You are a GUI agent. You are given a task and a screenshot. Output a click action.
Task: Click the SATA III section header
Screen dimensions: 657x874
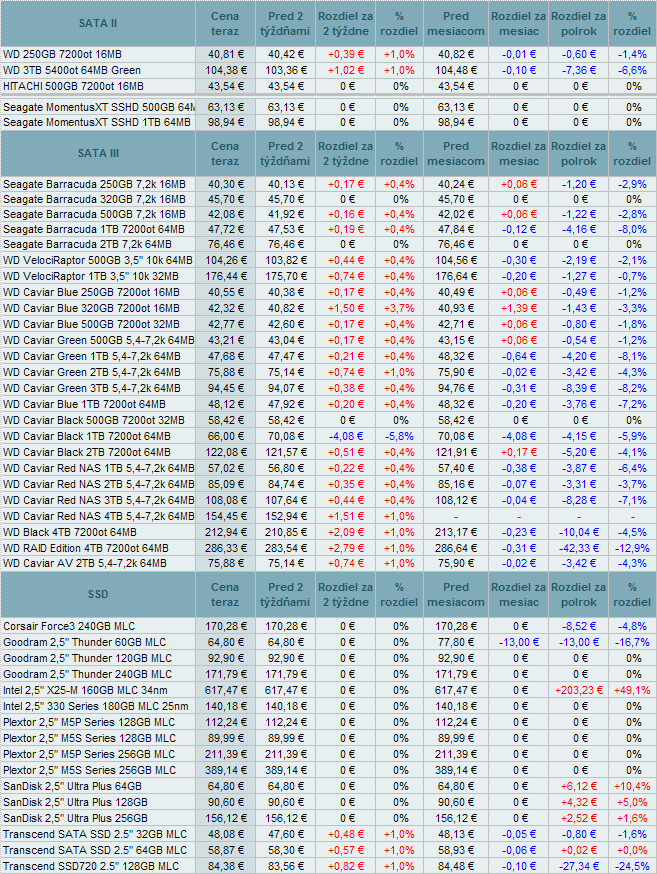pyautogui.click(x=98, y=153)
